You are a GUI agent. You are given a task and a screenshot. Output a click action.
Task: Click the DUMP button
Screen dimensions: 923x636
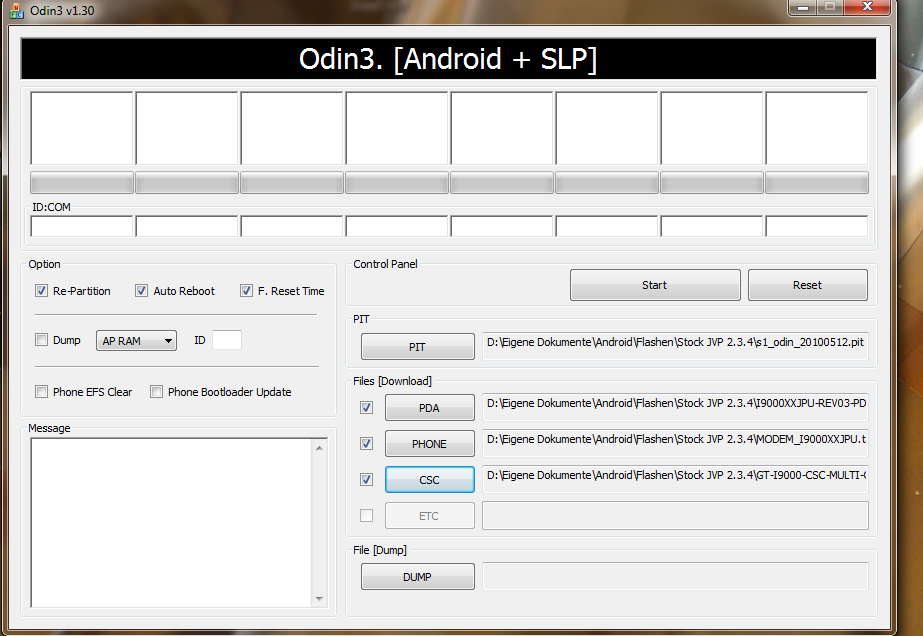(417, 577)
